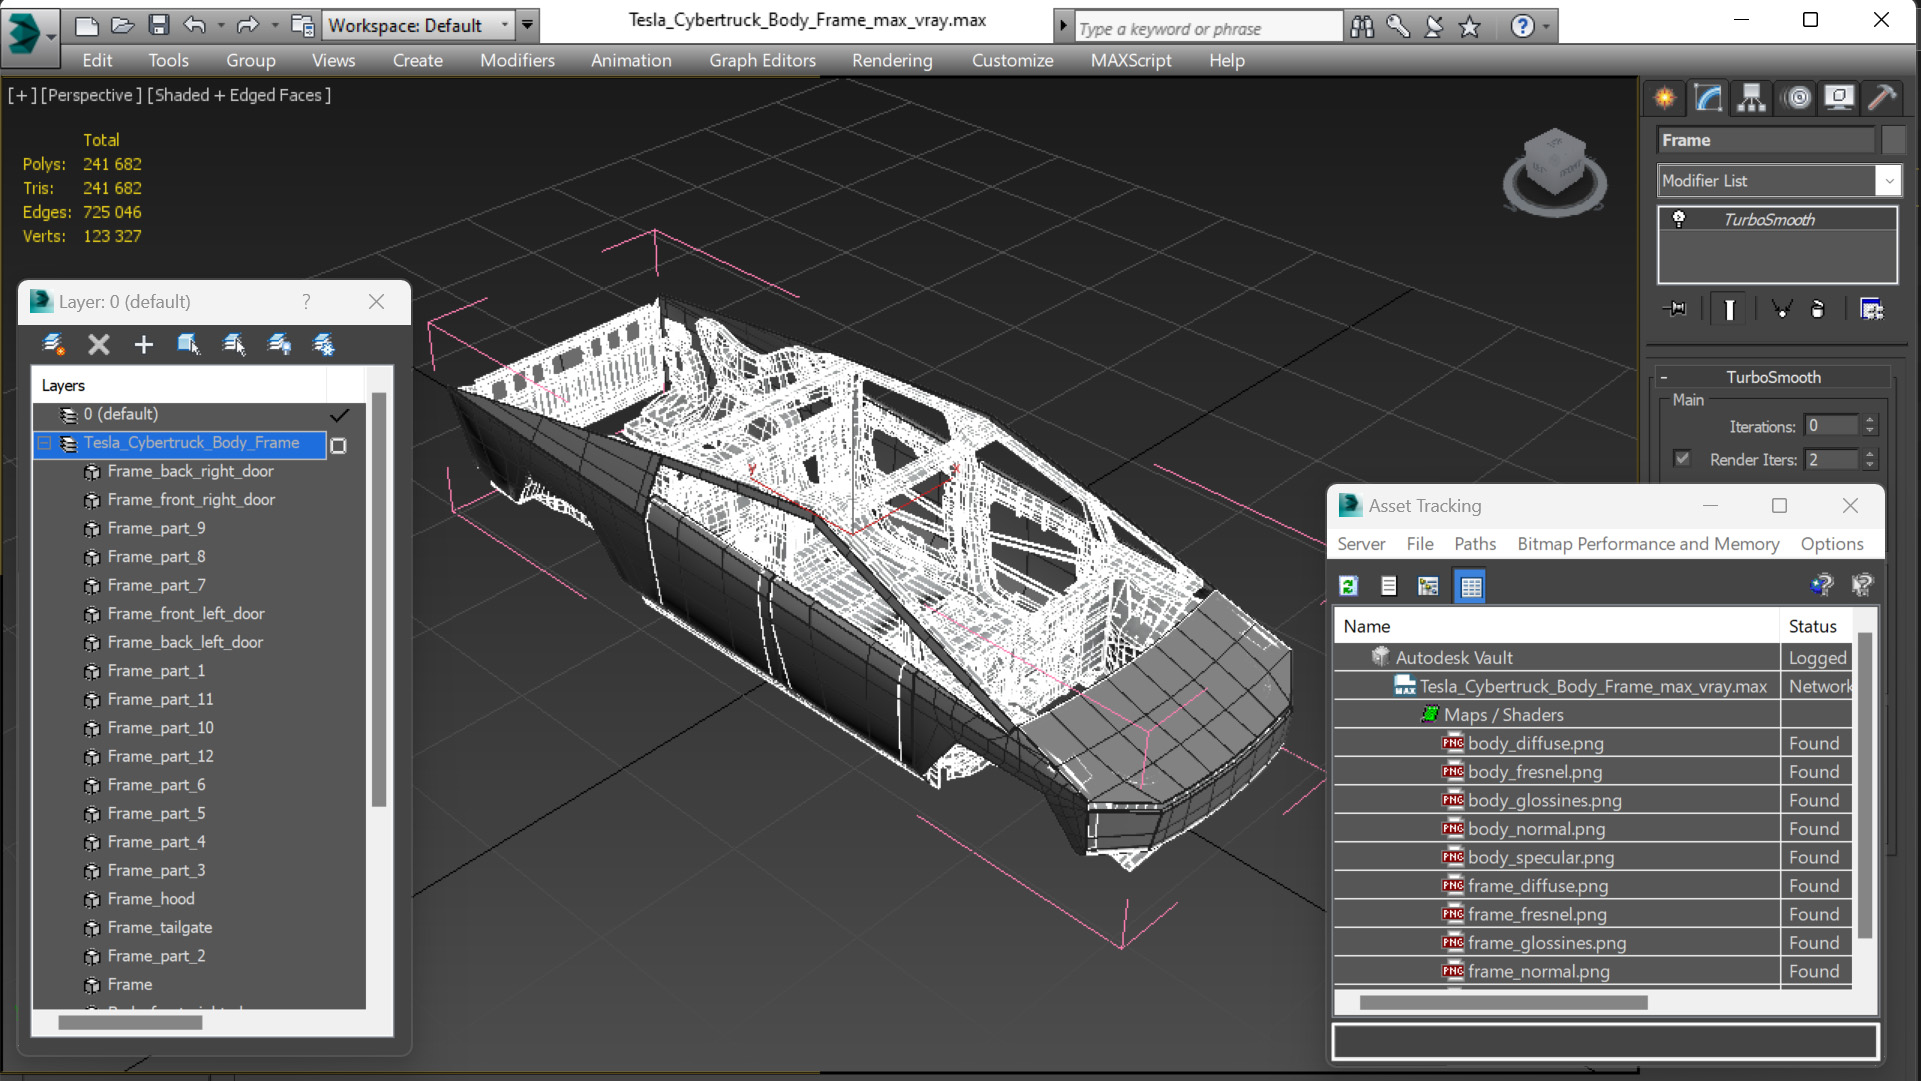1921x1081 pixels.
Task: Click the checkmark for 0 (default) layer
Action: tap(340, 415)
